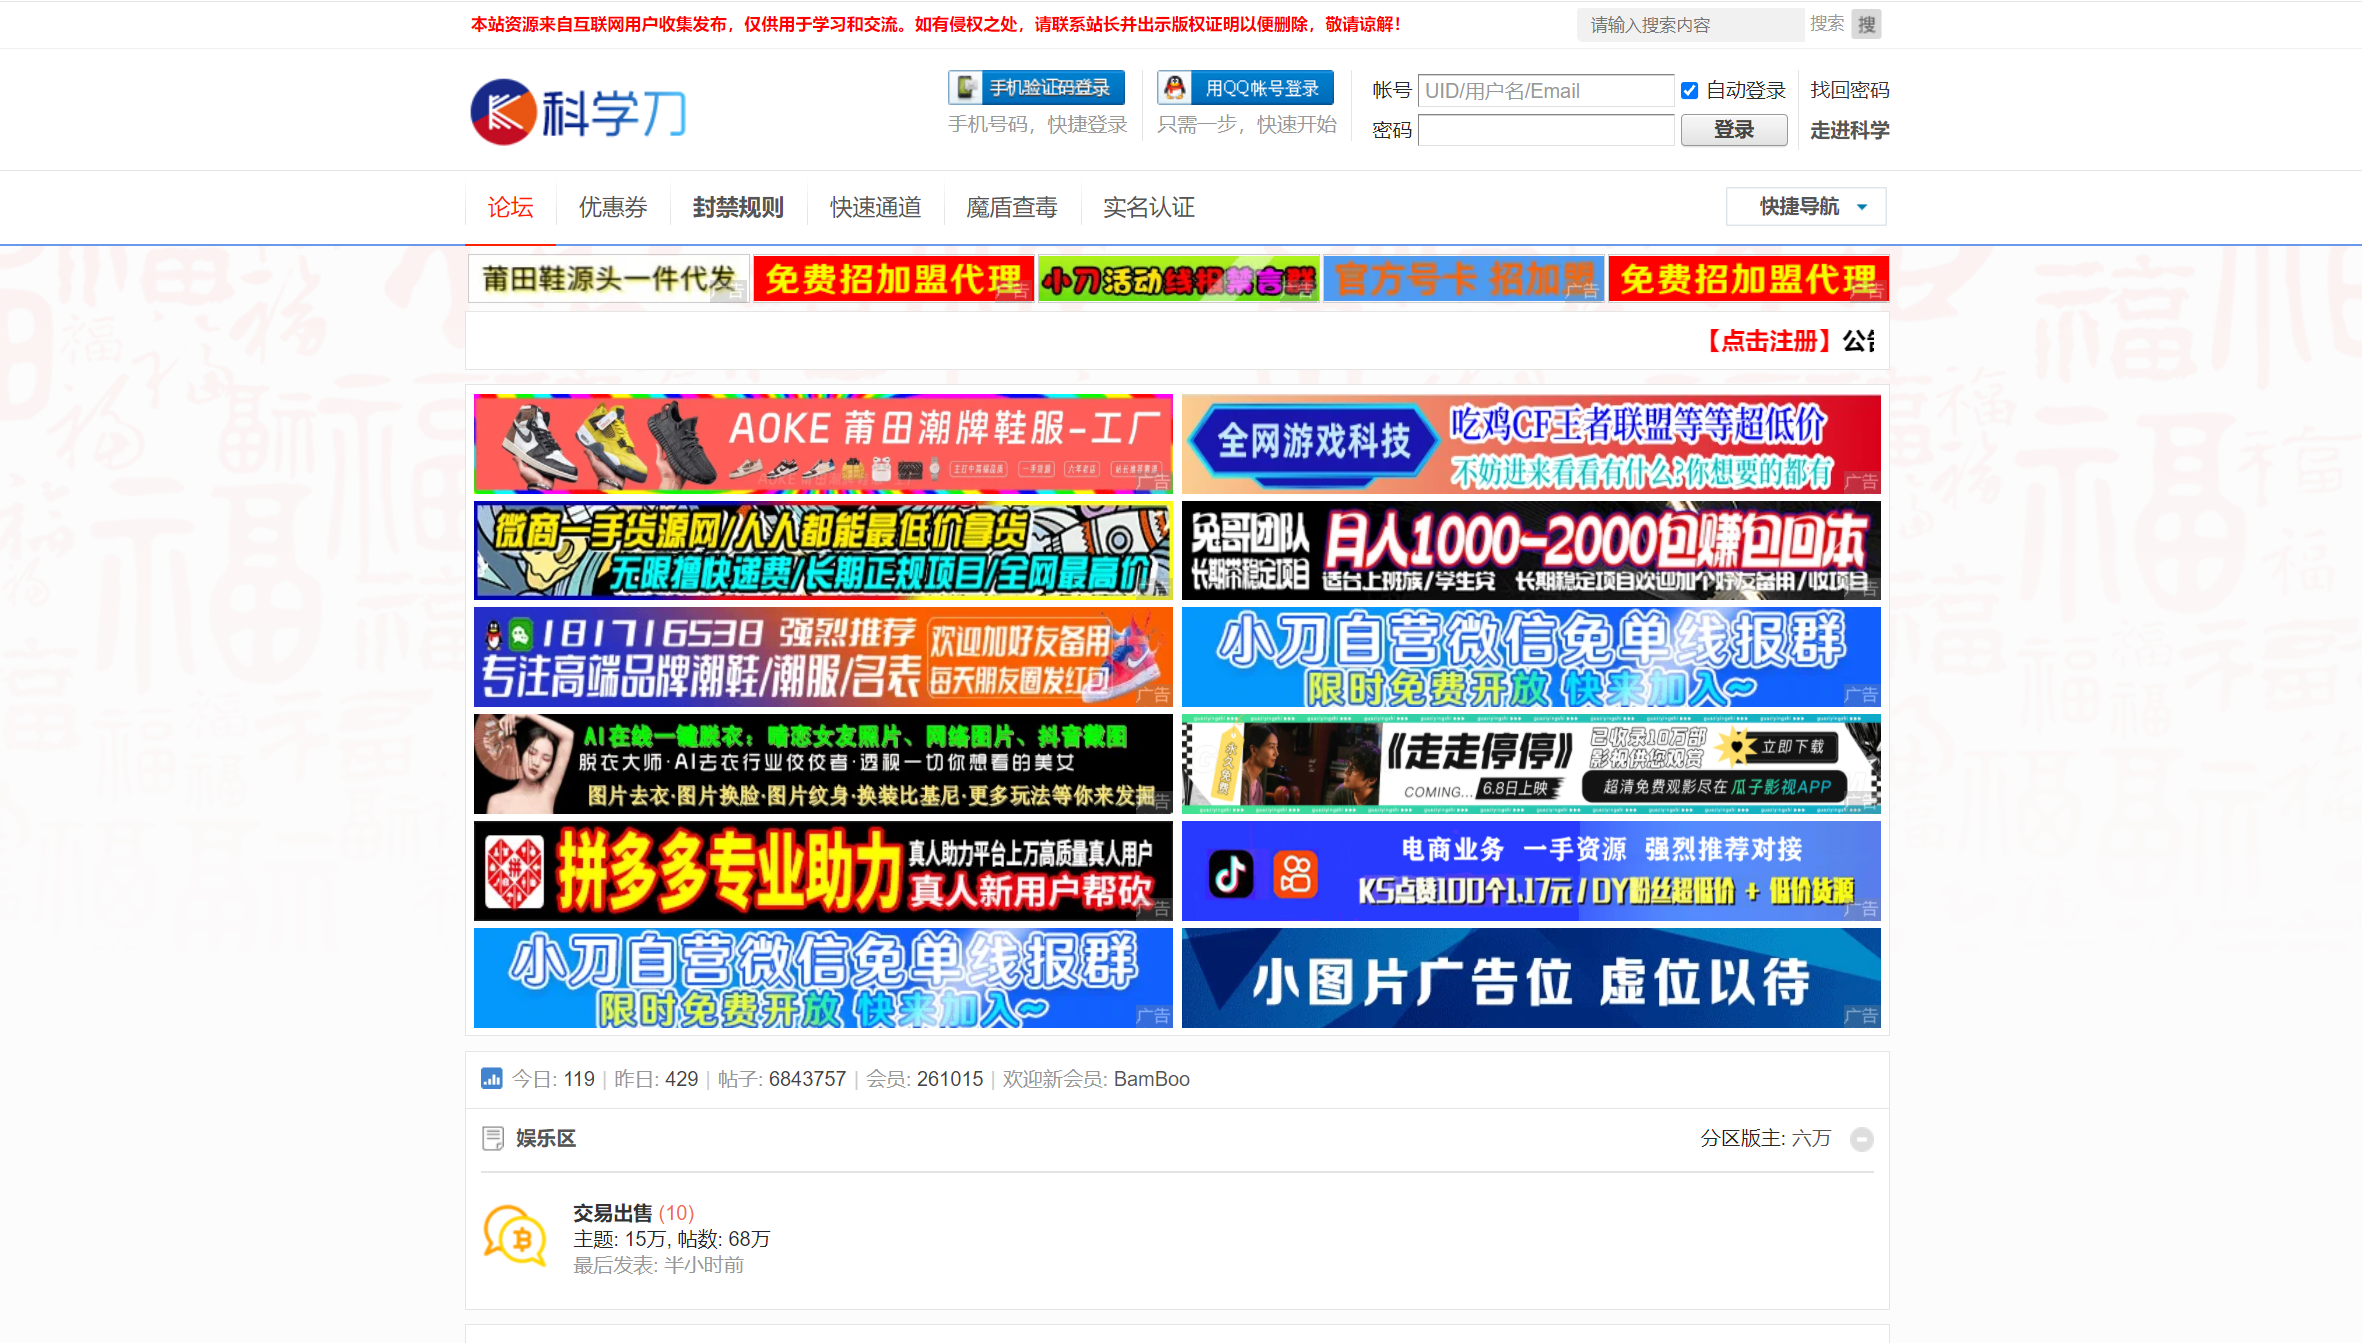Open the 实名认证 menu item
This screenshot has width=2362, height=1343.
point(1148,207)
